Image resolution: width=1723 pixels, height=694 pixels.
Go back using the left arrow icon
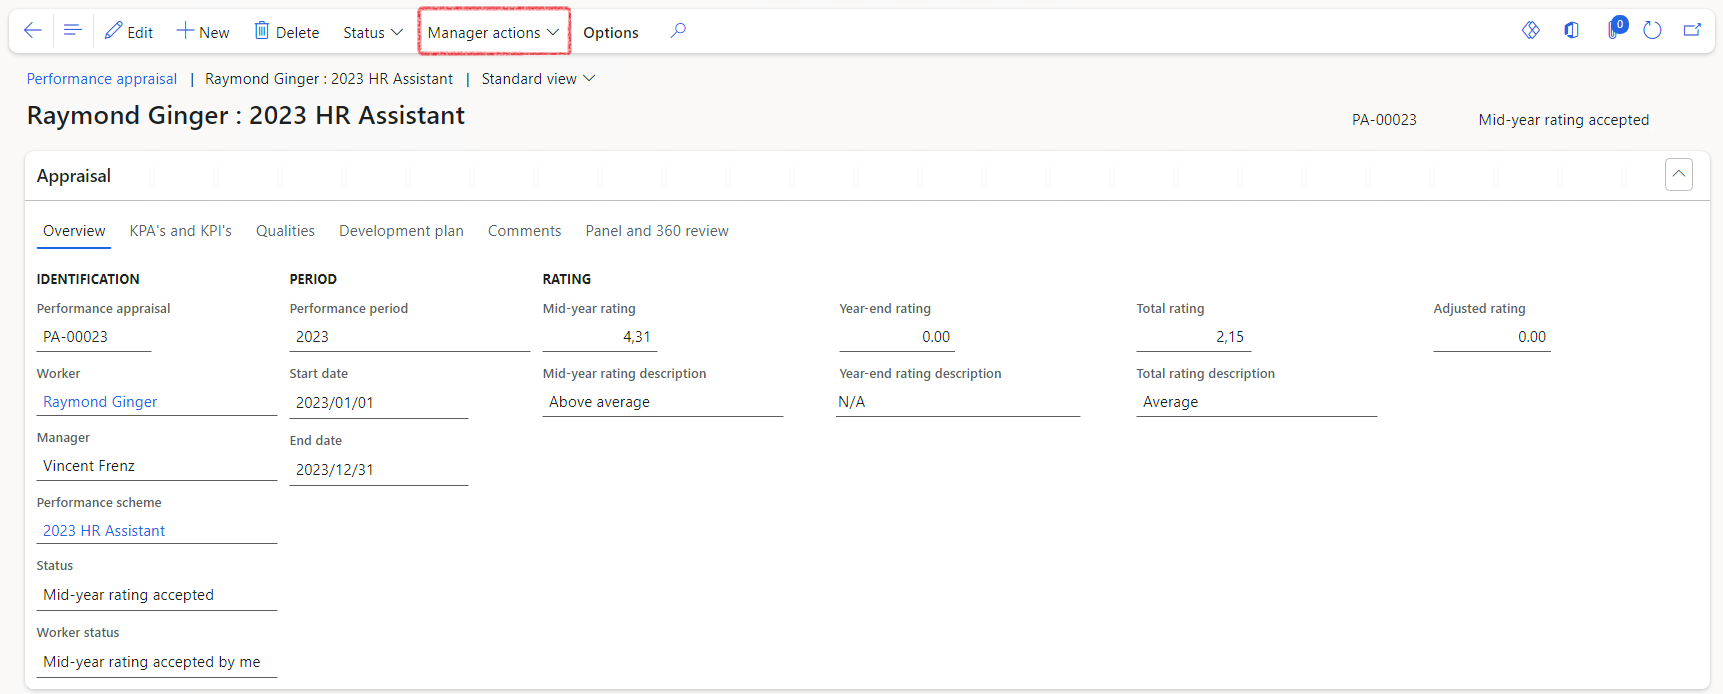coord(32,31)
